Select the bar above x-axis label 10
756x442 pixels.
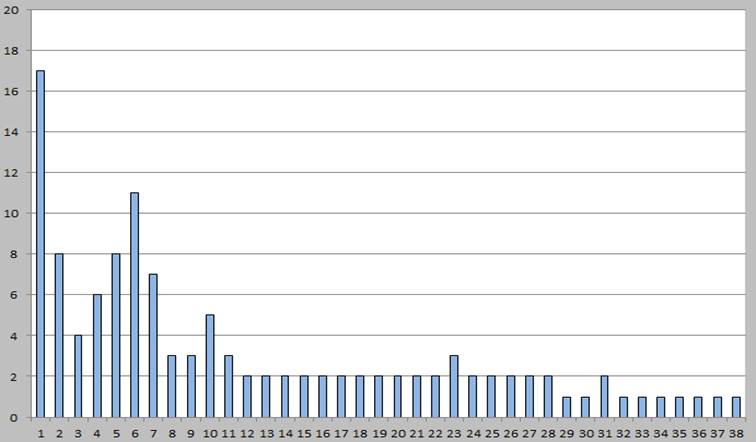[x=210, y=366]
